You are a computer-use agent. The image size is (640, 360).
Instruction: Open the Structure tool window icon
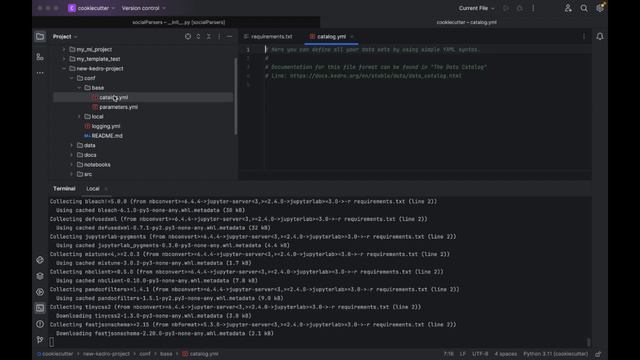click(x=40, y=57)
